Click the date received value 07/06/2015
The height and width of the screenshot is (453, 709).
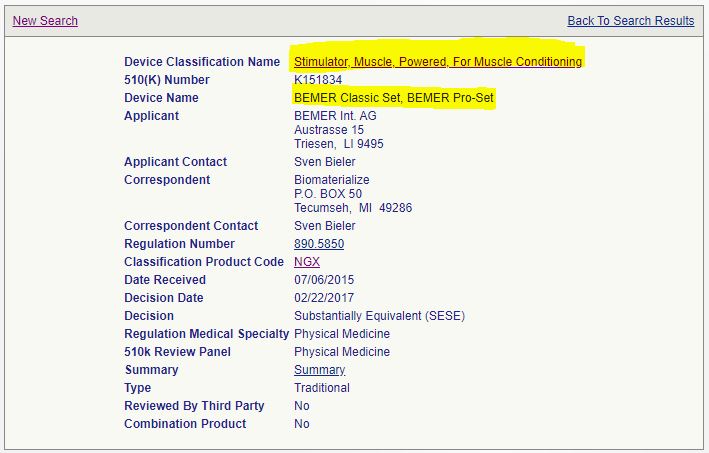pyautogui.click(x=324, y=280)
